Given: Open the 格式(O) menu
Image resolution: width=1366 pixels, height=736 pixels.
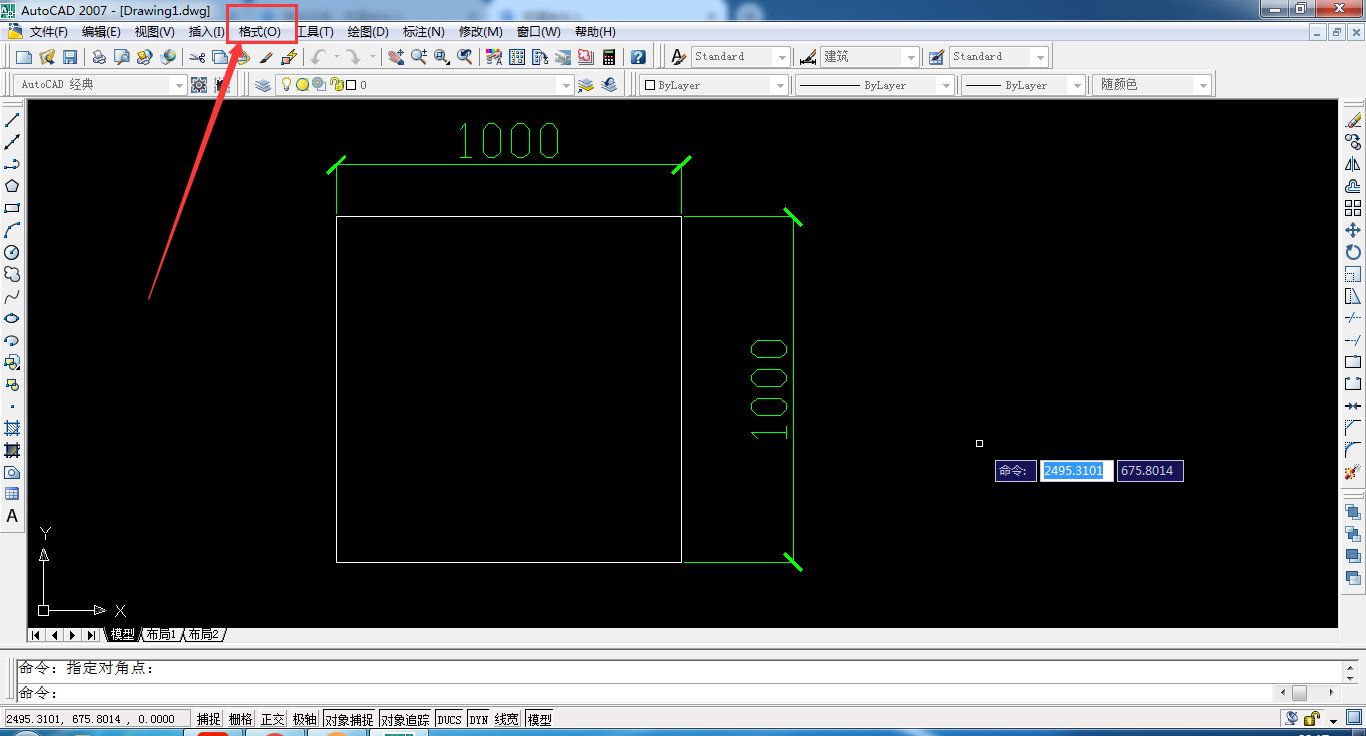Looking at the screenshot, I should click(x=260, y=32).
